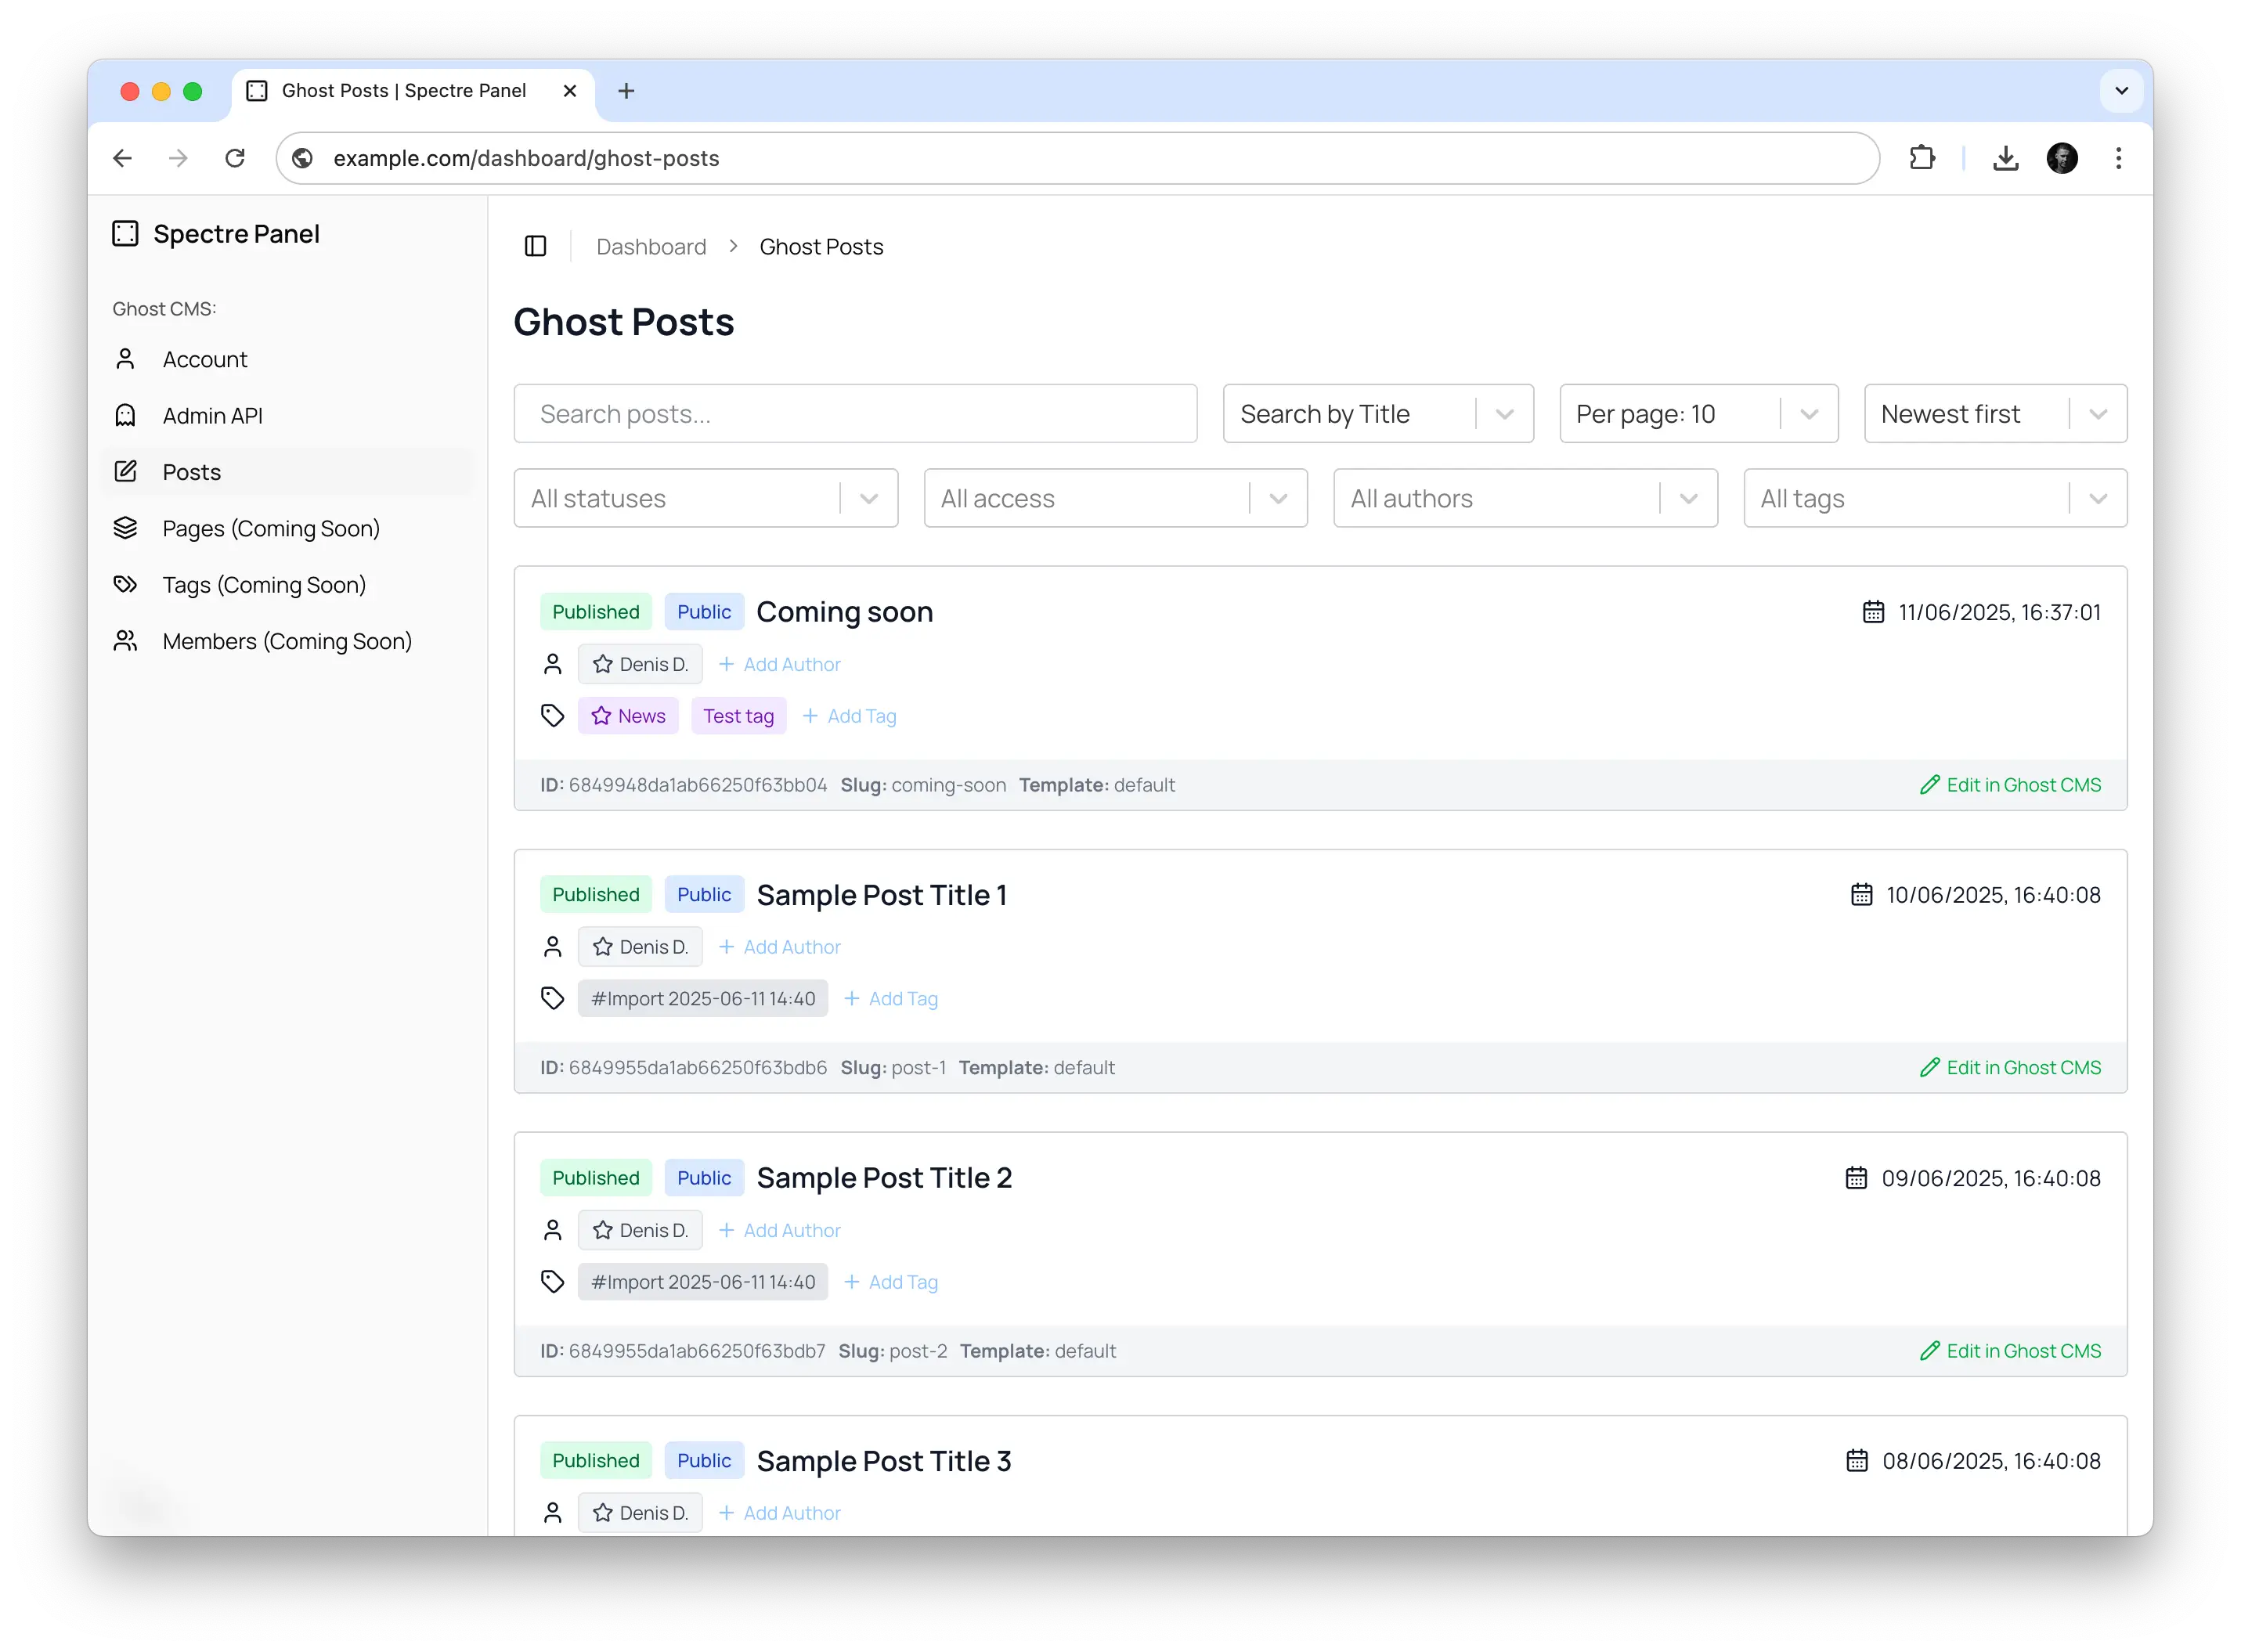The height and width of the screenshot is (1652, 2241).
Task: Click Add Tag on Sample Post Title 2
Action: pos(891,1282)
